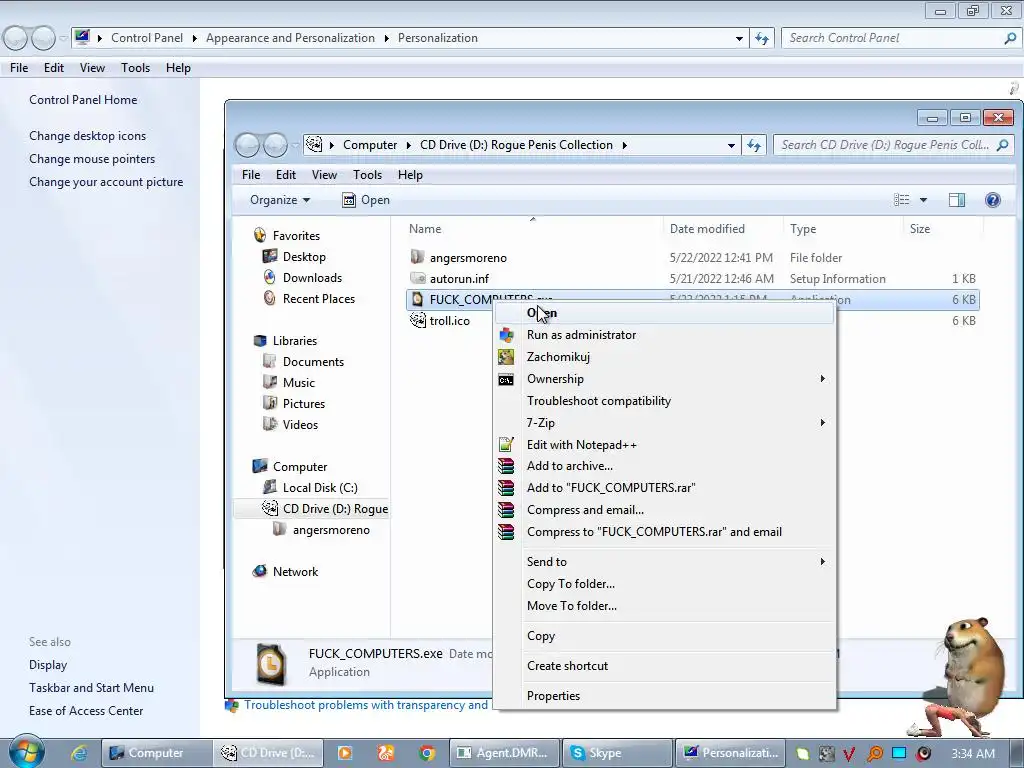Expand the Ownership submenu
Viewport: 1024px width, 768px height.
(x=664, y=379)
